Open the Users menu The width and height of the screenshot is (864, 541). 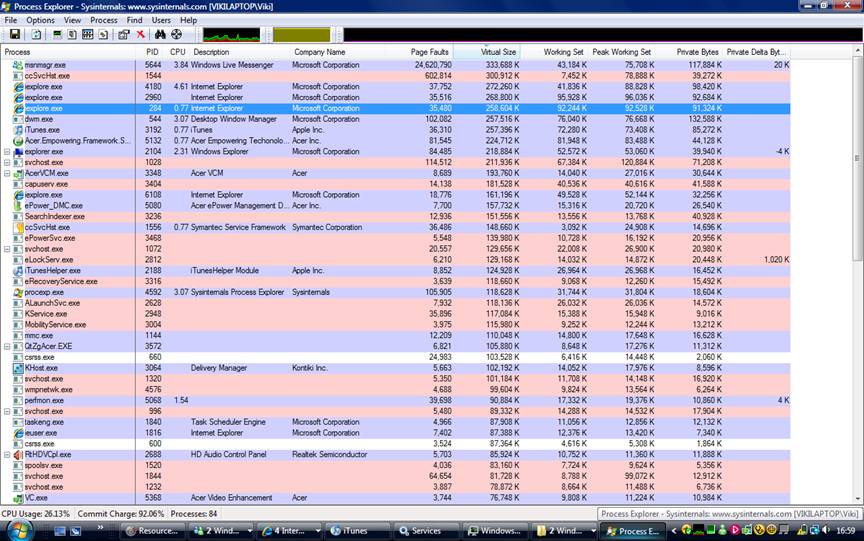pyautogui.click(x=161, y=20)
